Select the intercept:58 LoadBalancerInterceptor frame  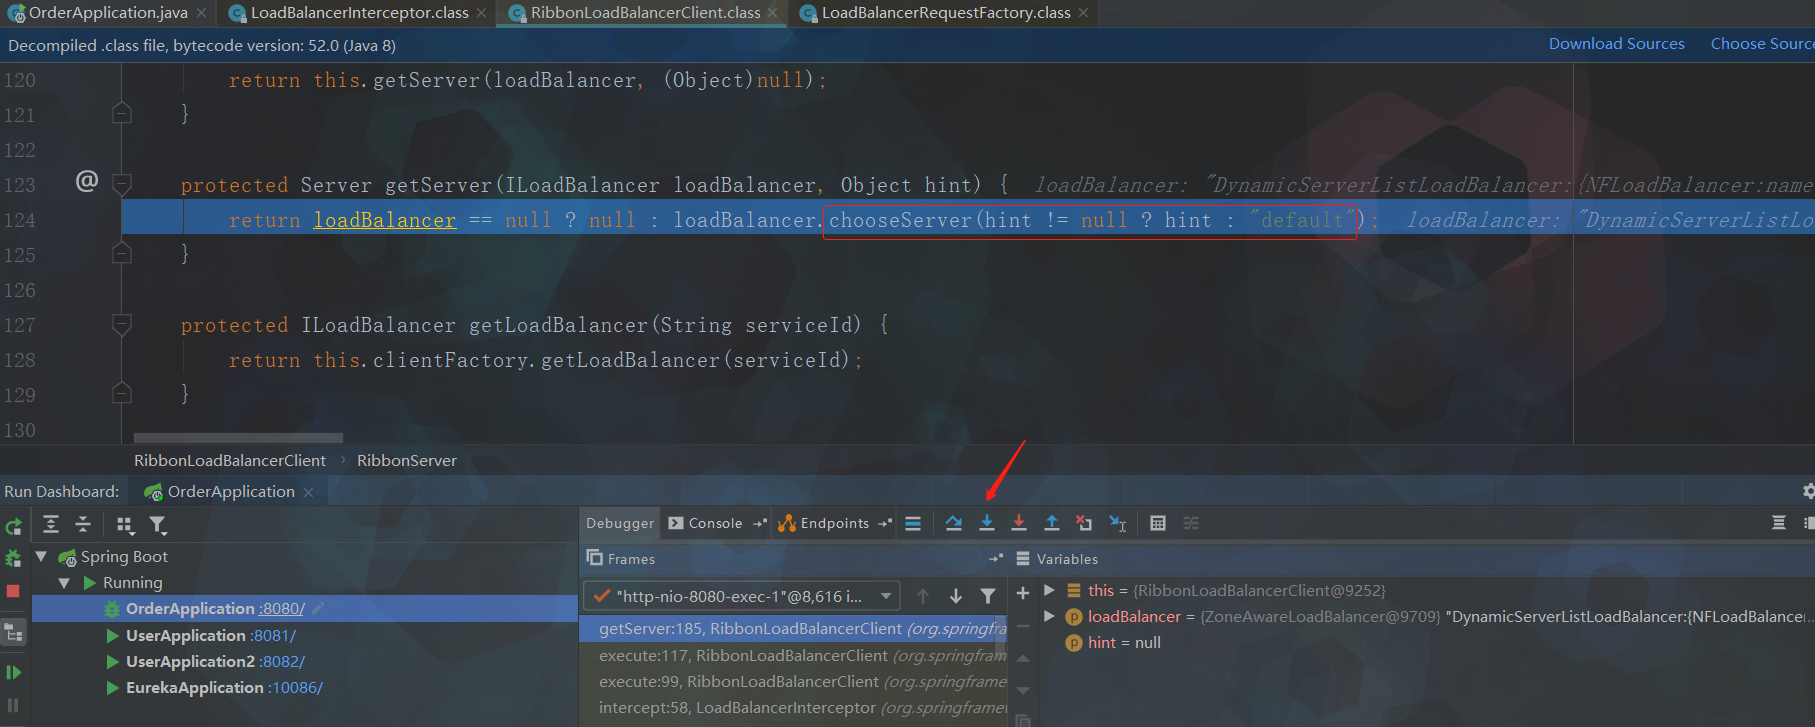pyautogui.click(x=793, y=707)
